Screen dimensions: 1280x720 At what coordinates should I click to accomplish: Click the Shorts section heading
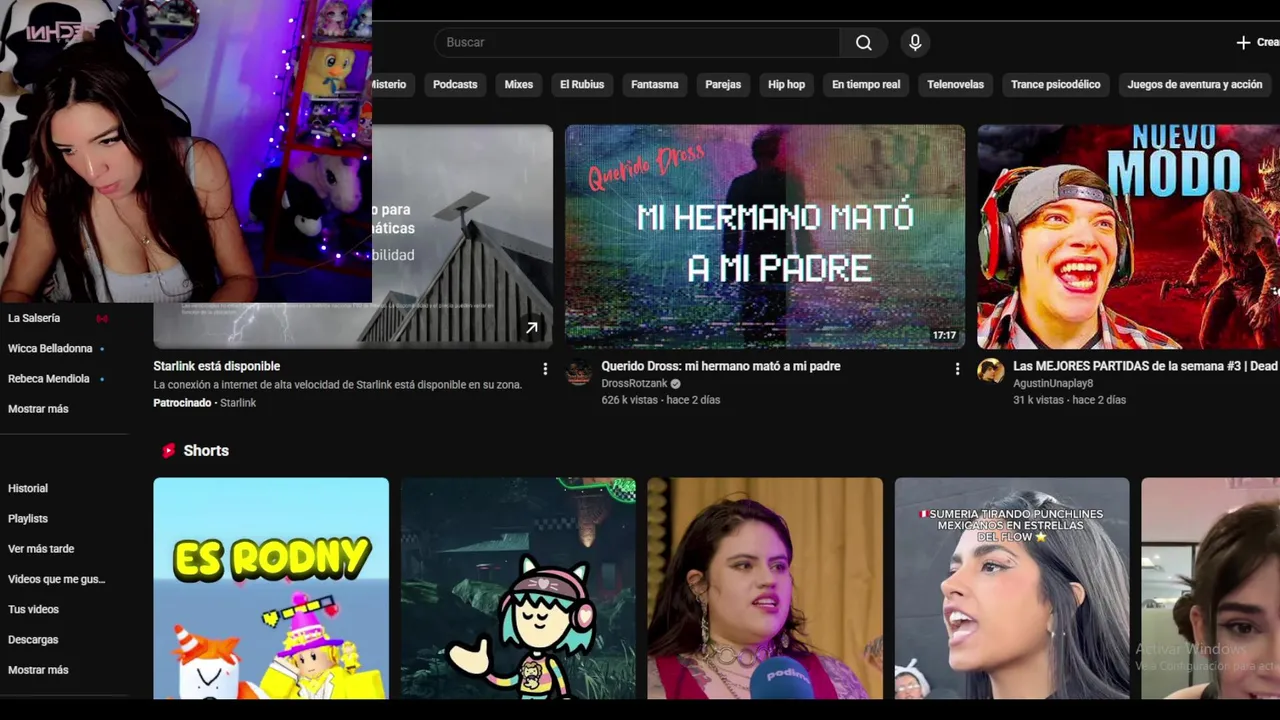click(206, 451)
